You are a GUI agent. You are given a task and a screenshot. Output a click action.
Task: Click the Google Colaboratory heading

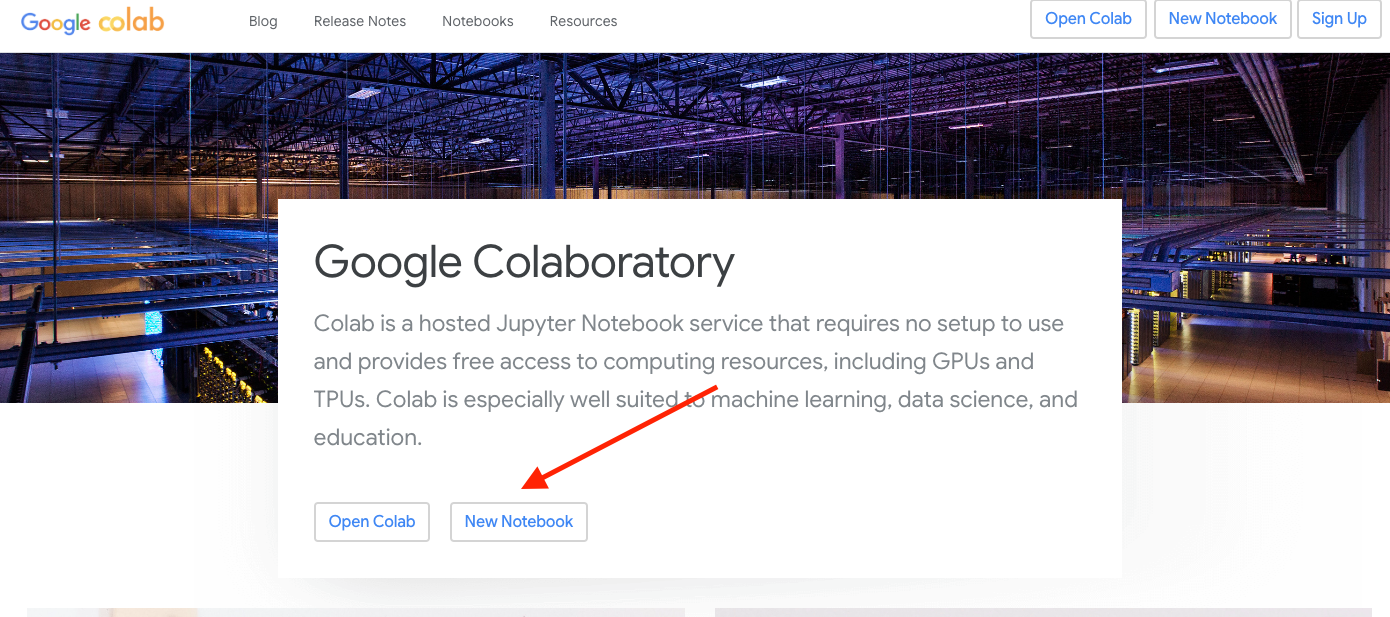click(x=523, y=262)
